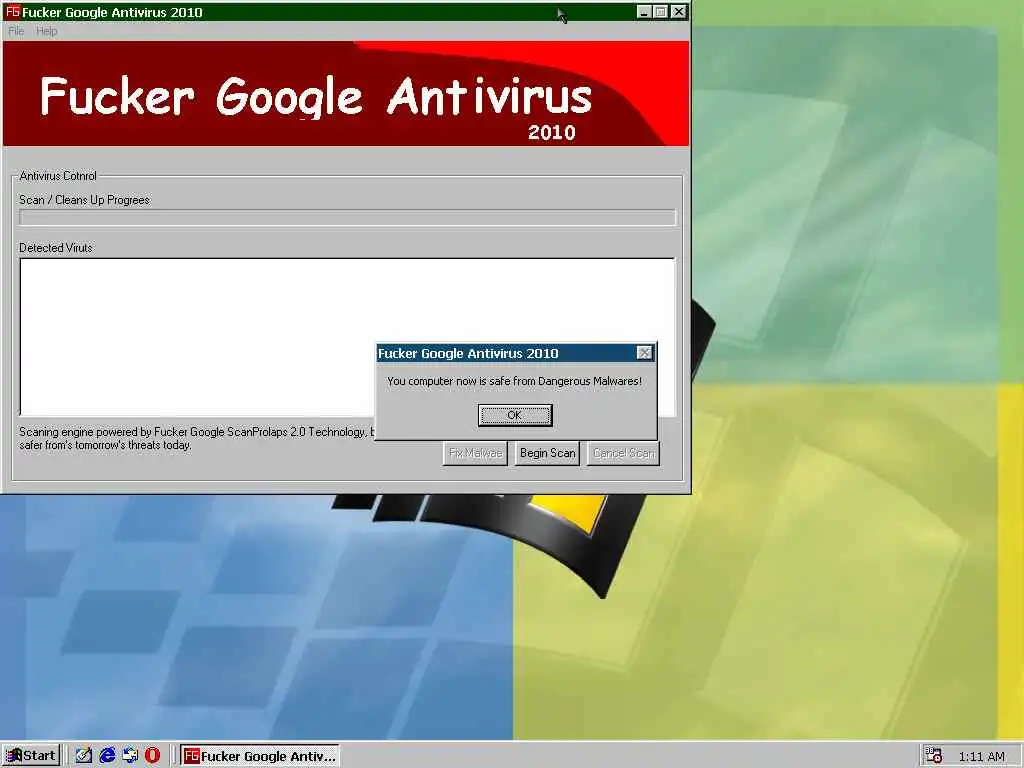
Task: Close the antivirus main window
Action: point(679,12)
